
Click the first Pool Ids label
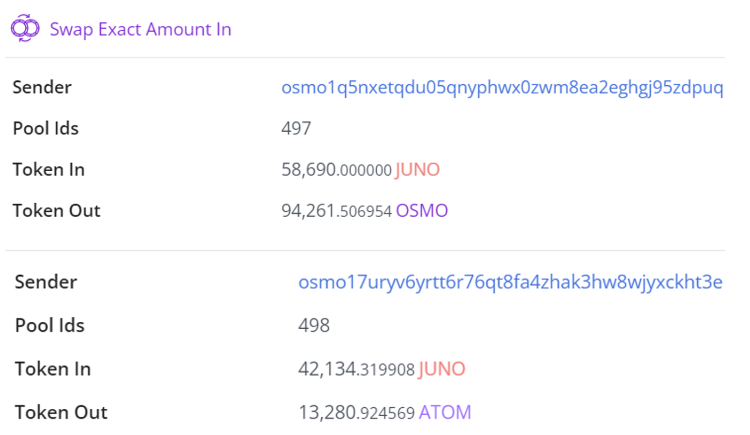[x=45, y=128]
